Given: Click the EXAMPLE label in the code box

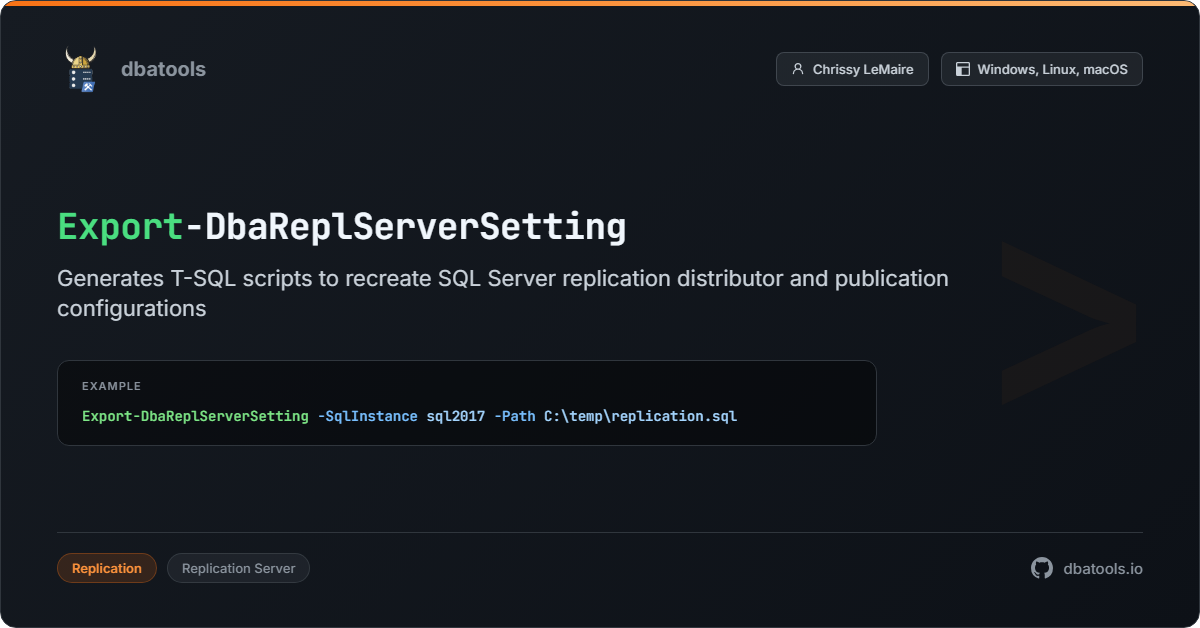Looking at the screenshot, I should pyautogui.click(x=111, y=386).
